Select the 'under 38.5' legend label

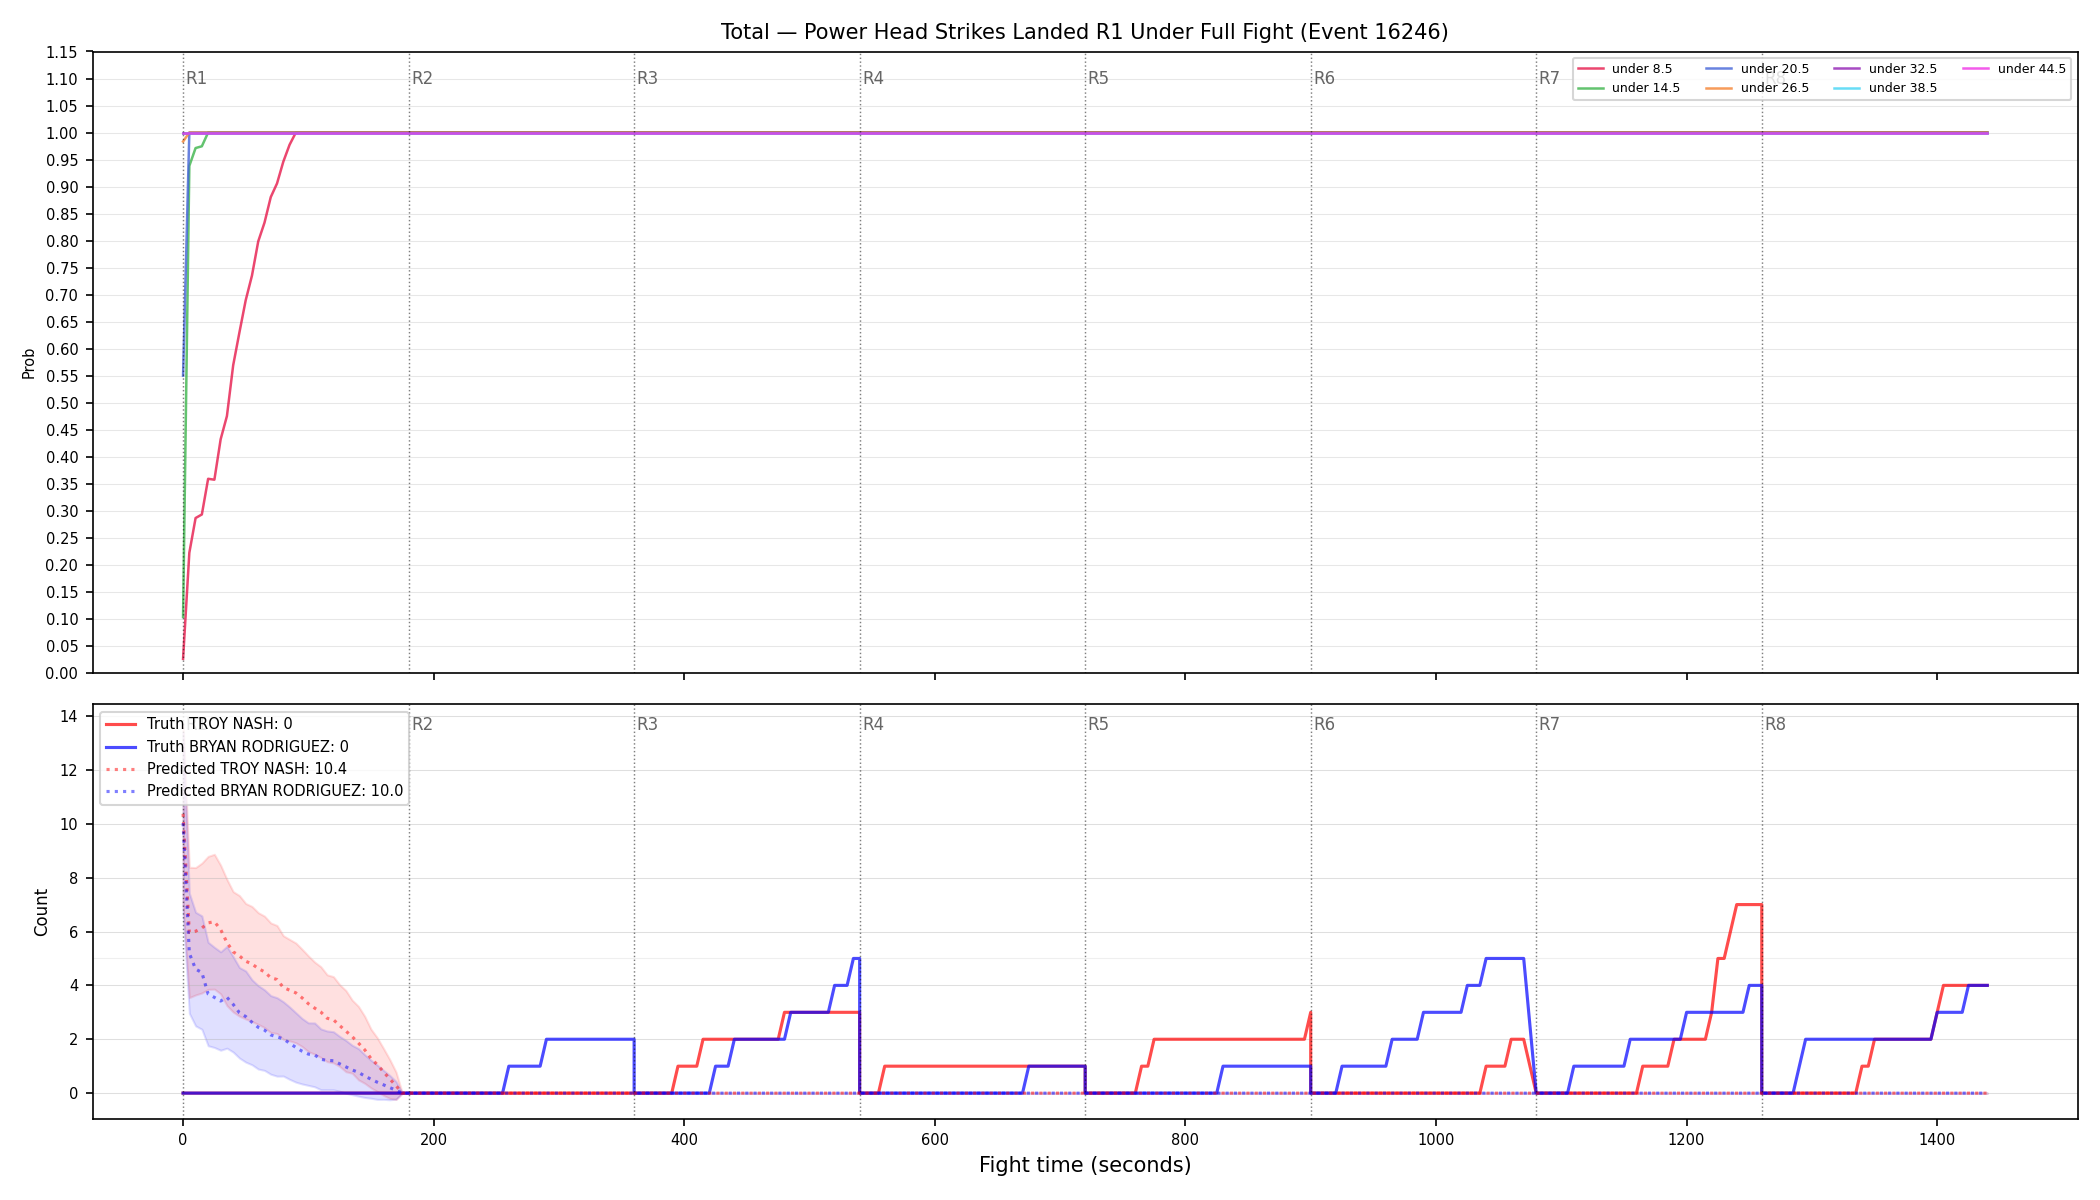[1902, 88]
